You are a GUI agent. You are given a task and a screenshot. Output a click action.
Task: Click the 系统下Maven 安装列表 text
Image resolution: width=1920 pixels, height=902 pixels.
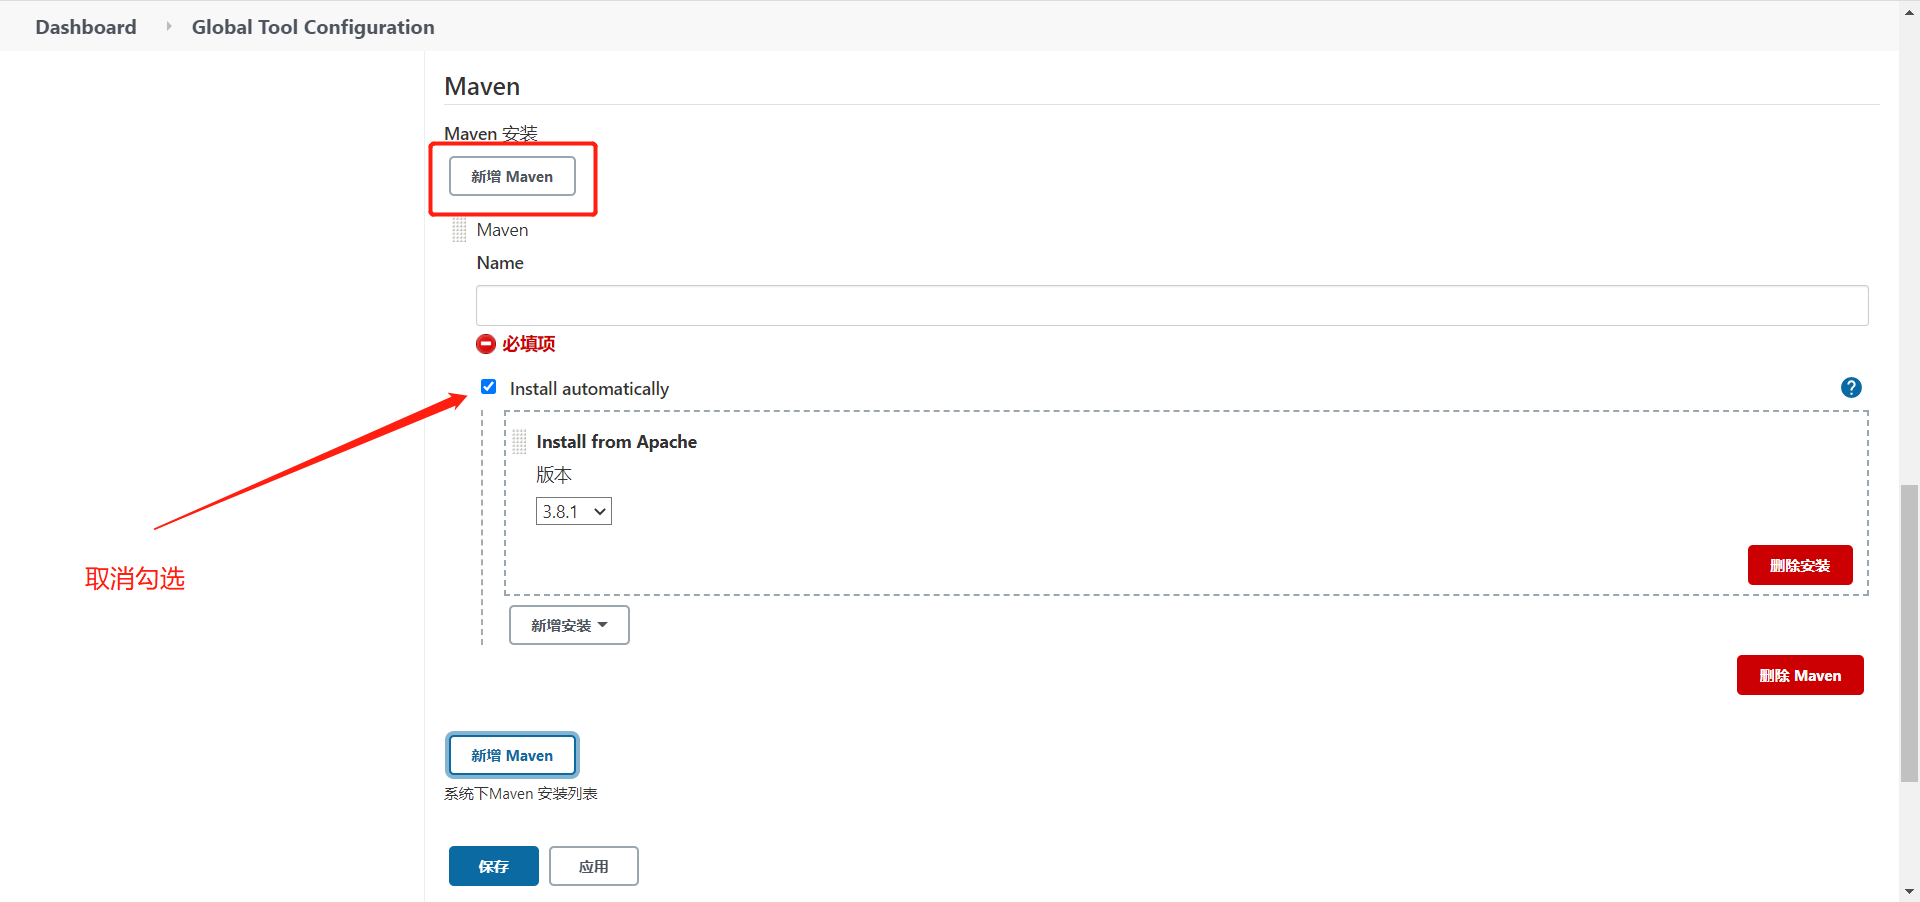click(521, 794)
